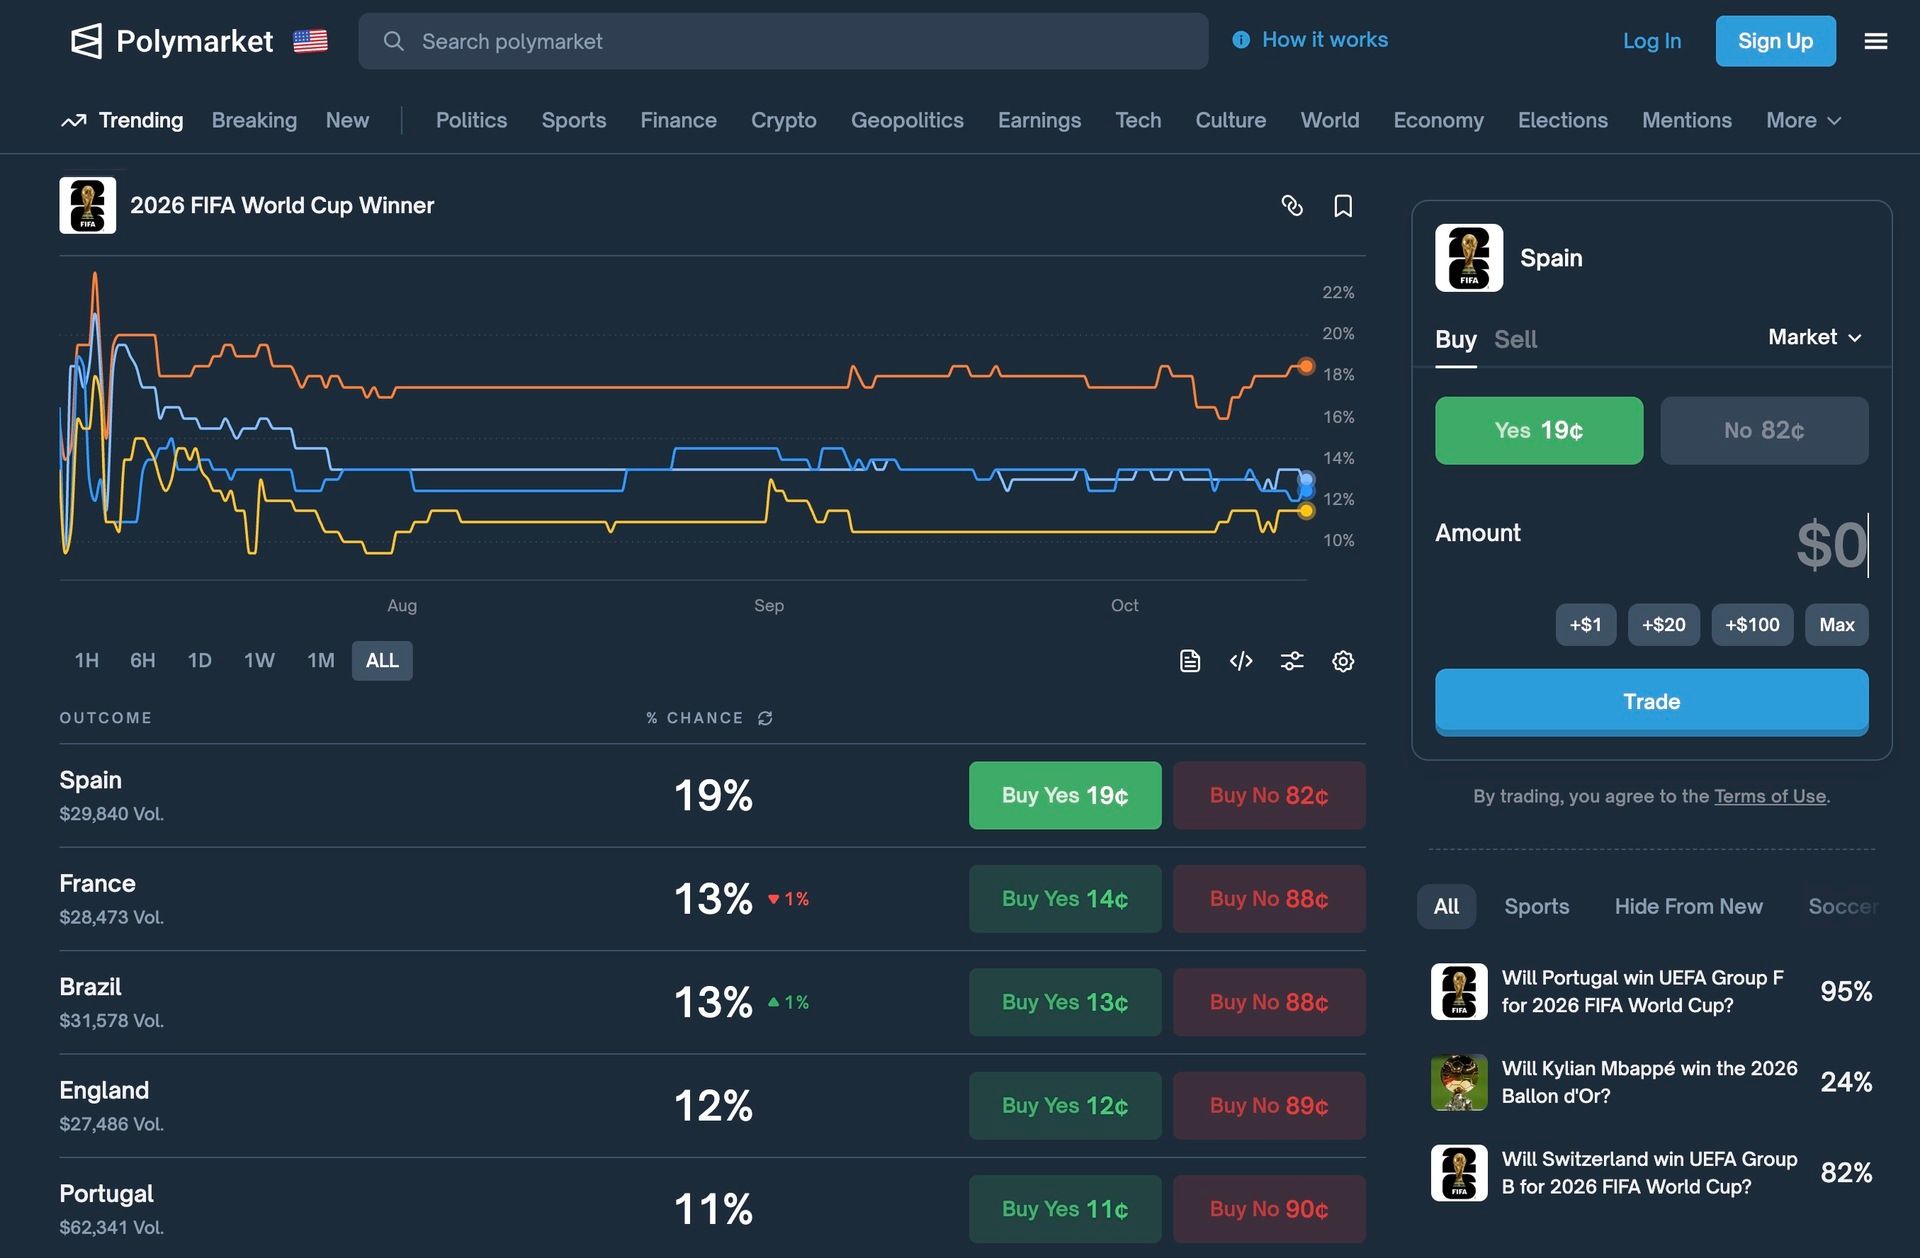The width and height of the screenshot is (1920, 1258).
Task: Open the chart document/rules icon
Action: tap(1190, 661)
